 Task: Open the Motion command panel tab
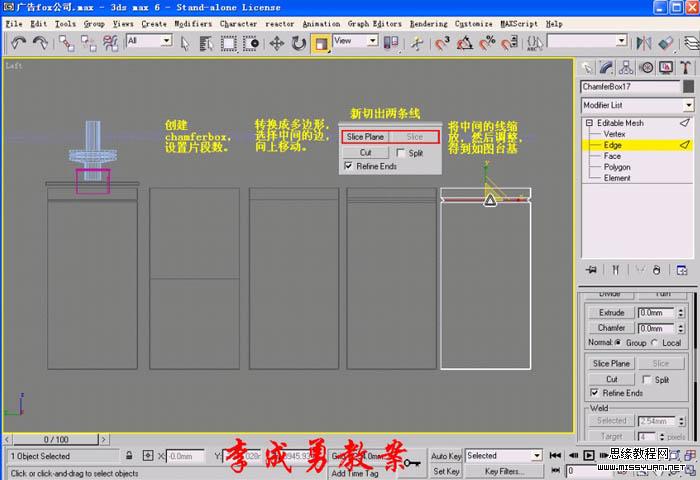646,67
